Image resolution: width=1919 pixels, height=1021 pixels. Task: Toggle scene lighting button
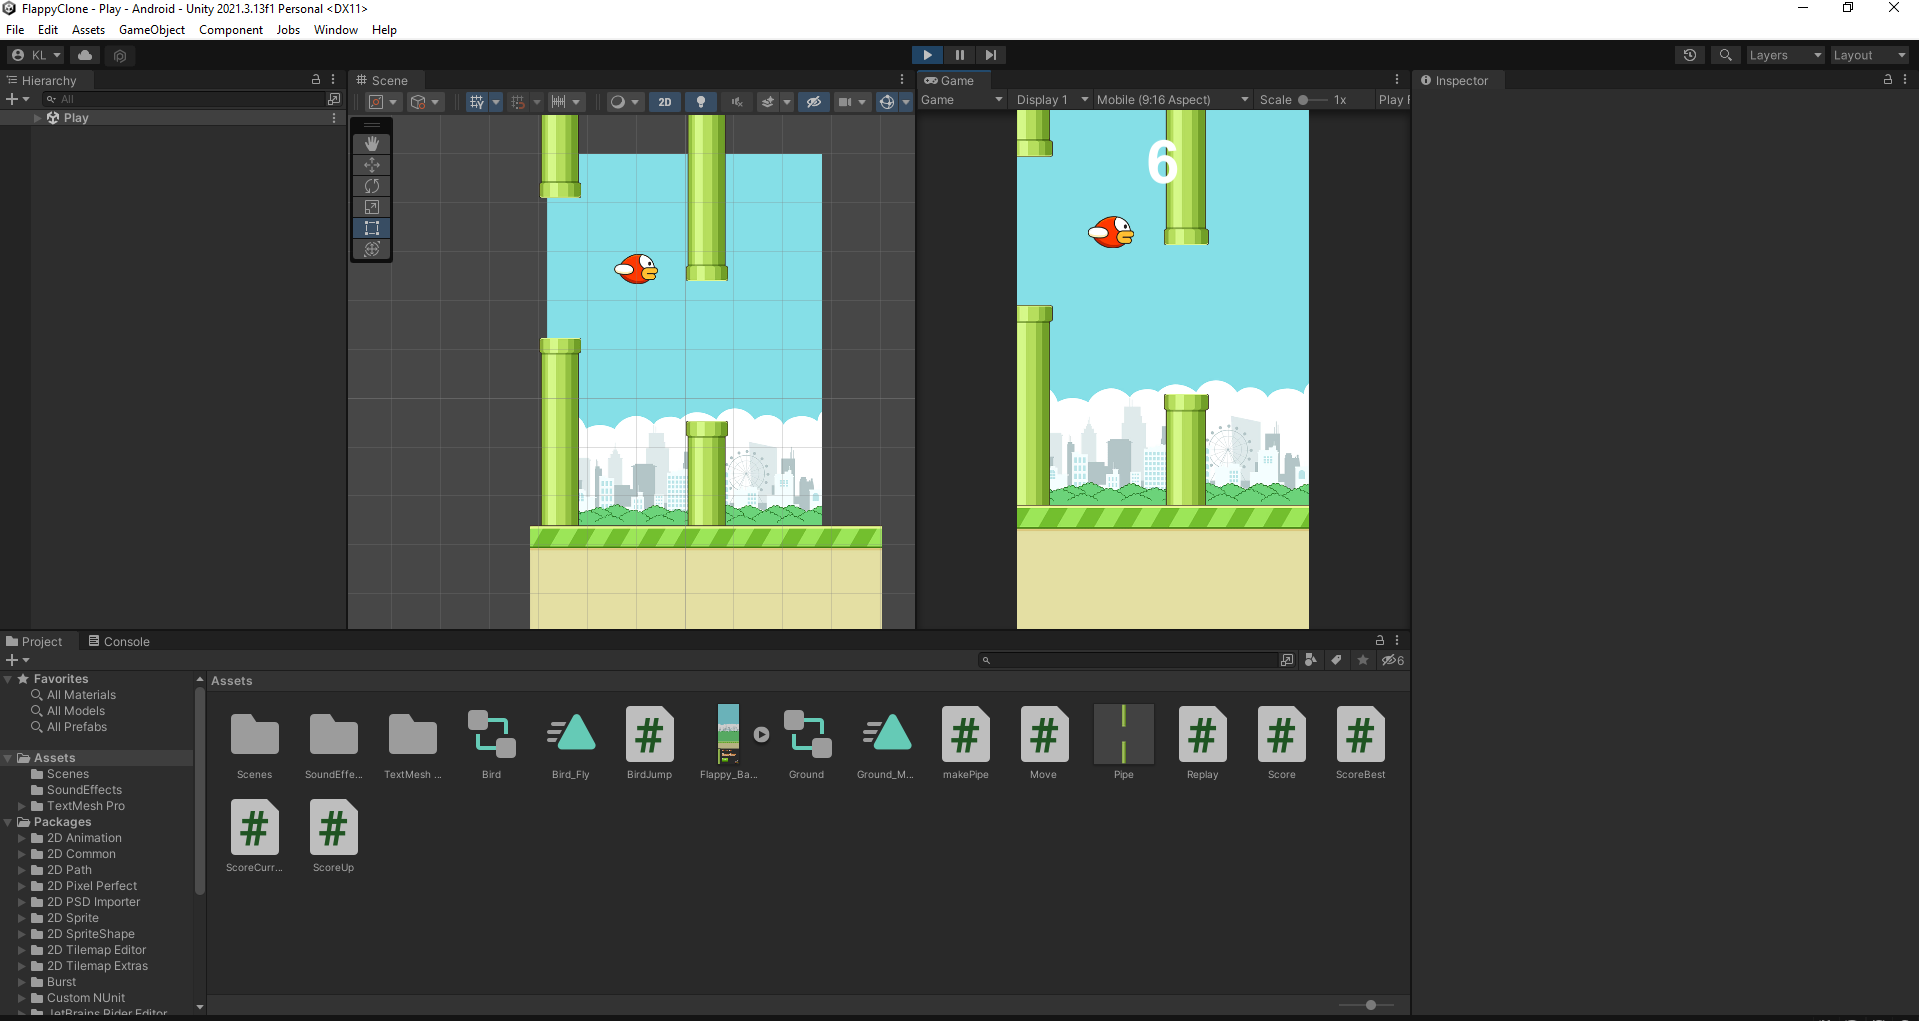[700, 101]
